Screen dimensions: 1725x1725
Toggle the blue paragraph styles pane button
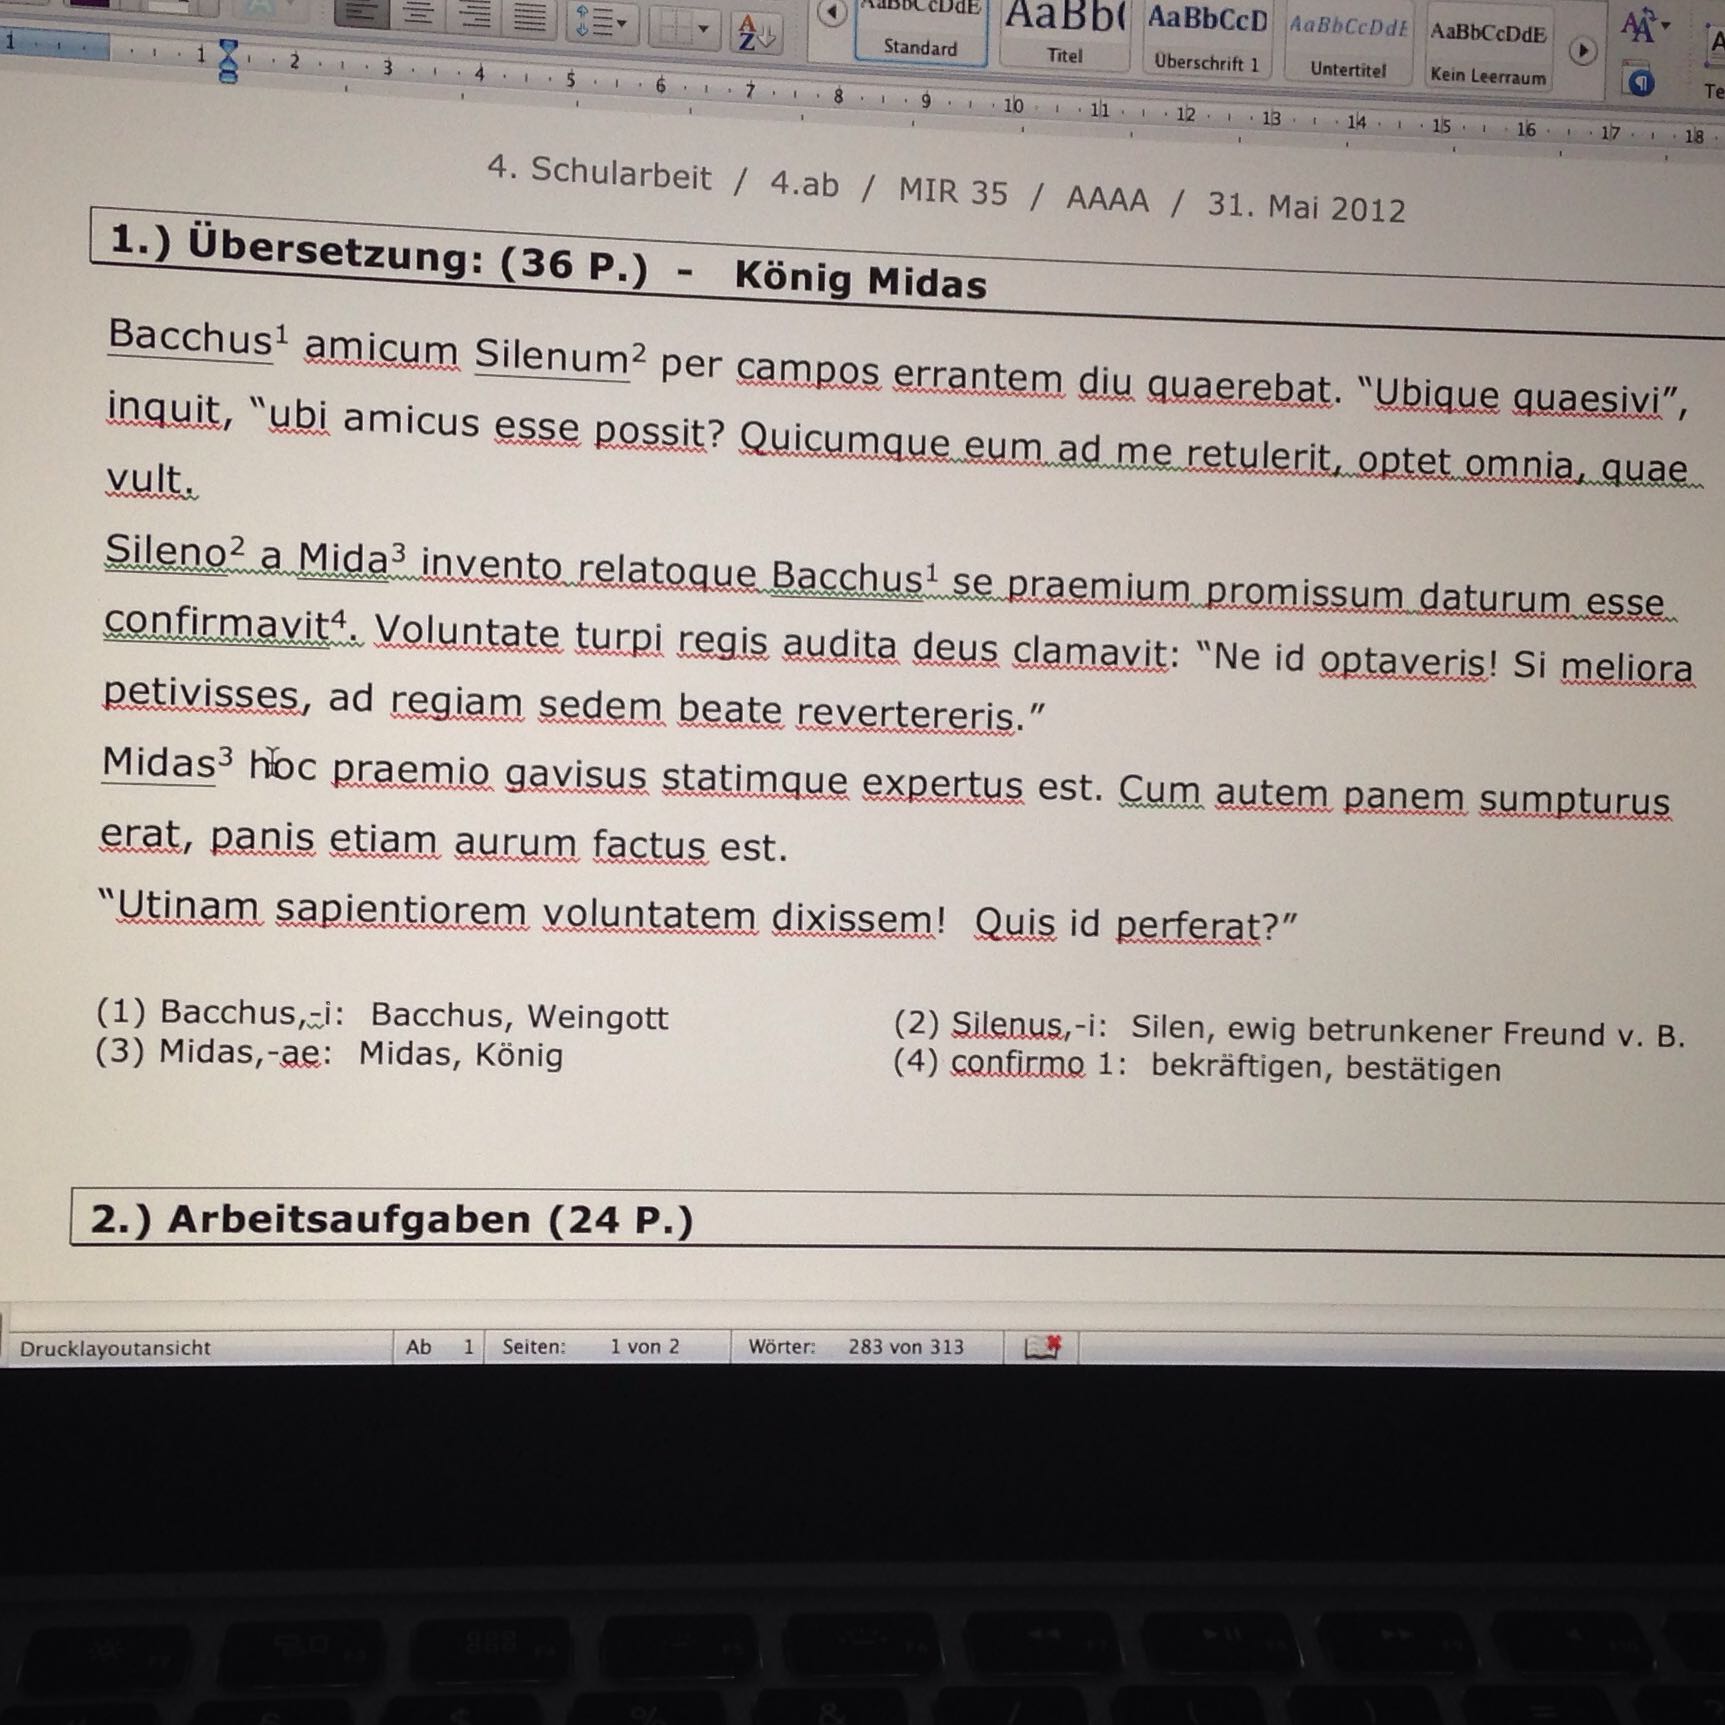1640,83
